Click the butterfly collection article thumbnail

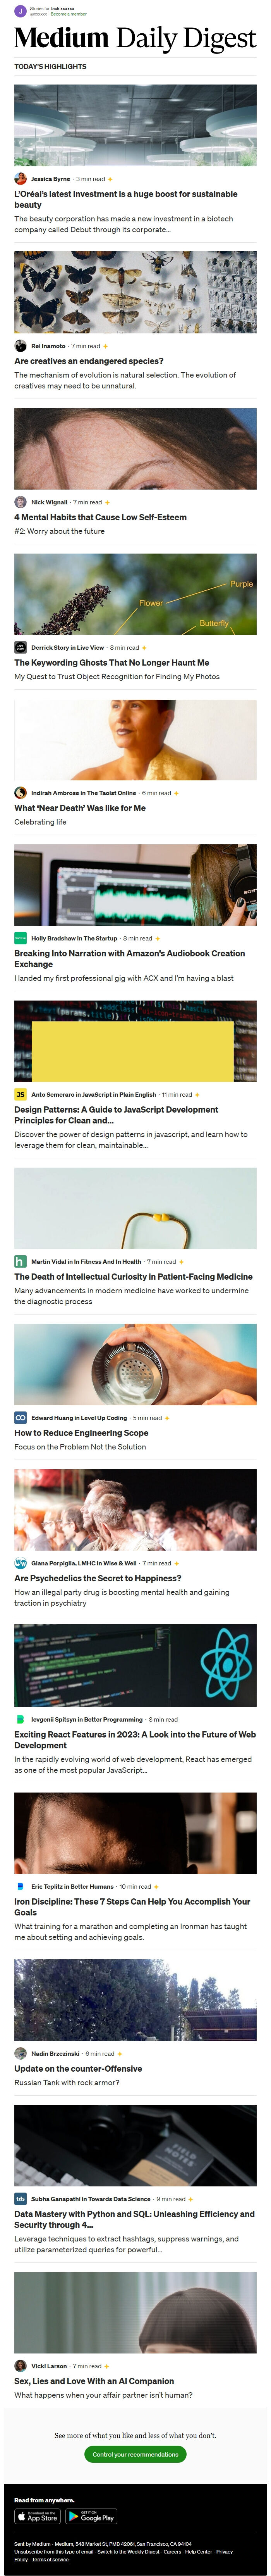[135, 292]
